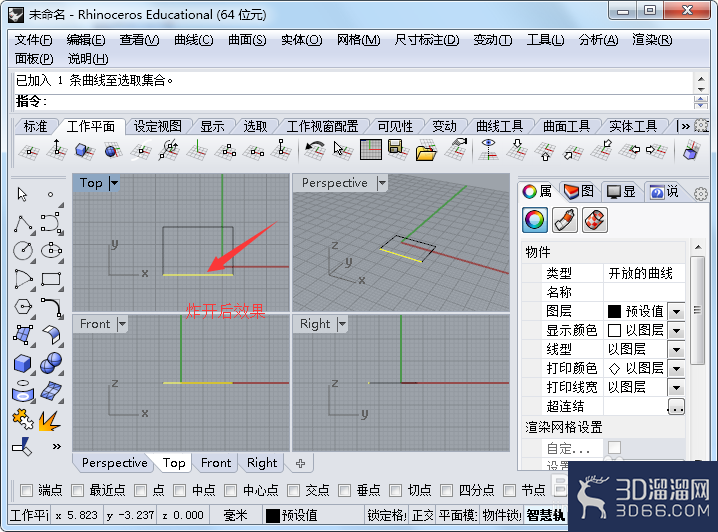718x532 pixels.
Task: Expand the 打印颜色 dropdown
Action: [676, 369]
